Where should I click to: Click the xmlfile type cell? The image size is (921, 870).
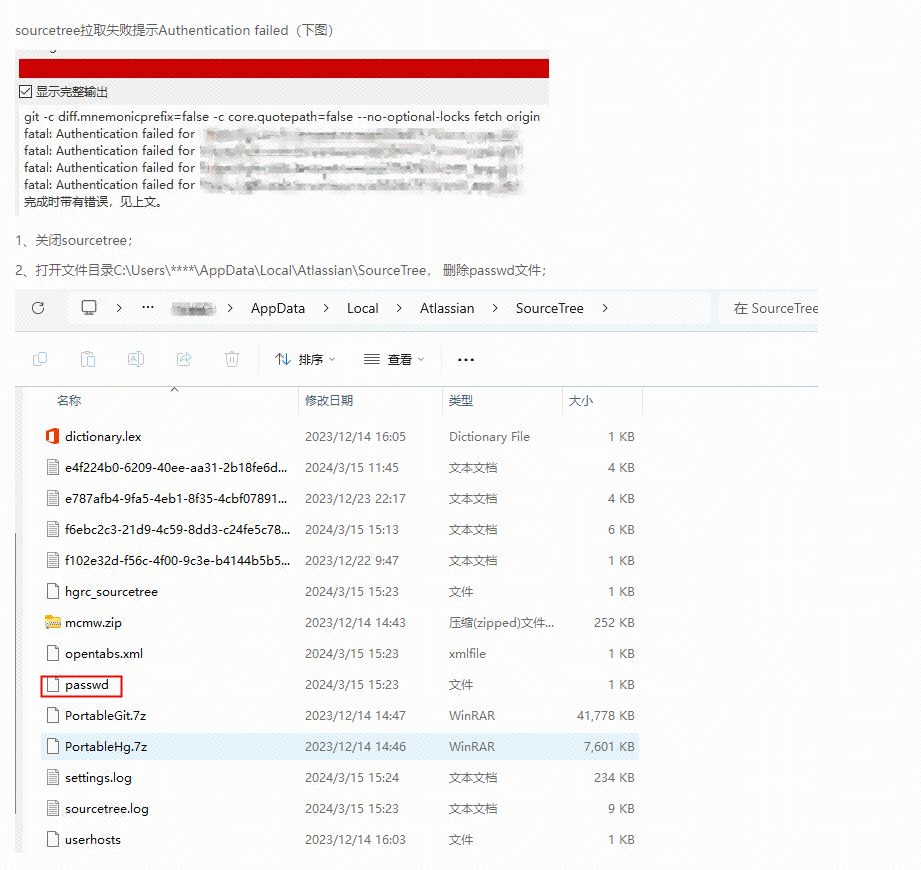[x=468, y=654]
